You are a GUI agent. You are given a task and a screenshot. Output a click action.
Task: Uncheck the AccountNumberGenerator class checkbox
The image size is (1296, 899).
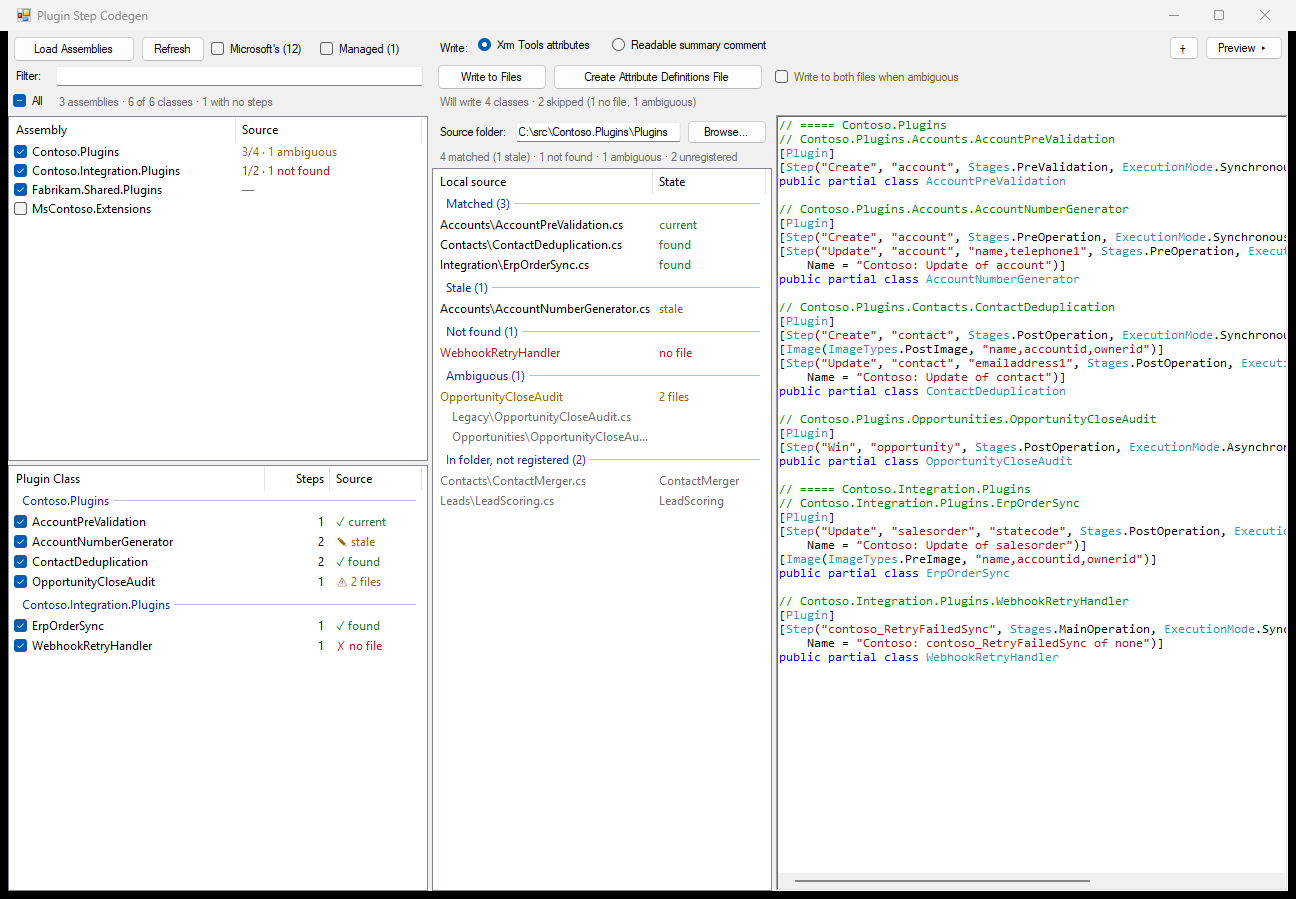pos(21,542)
